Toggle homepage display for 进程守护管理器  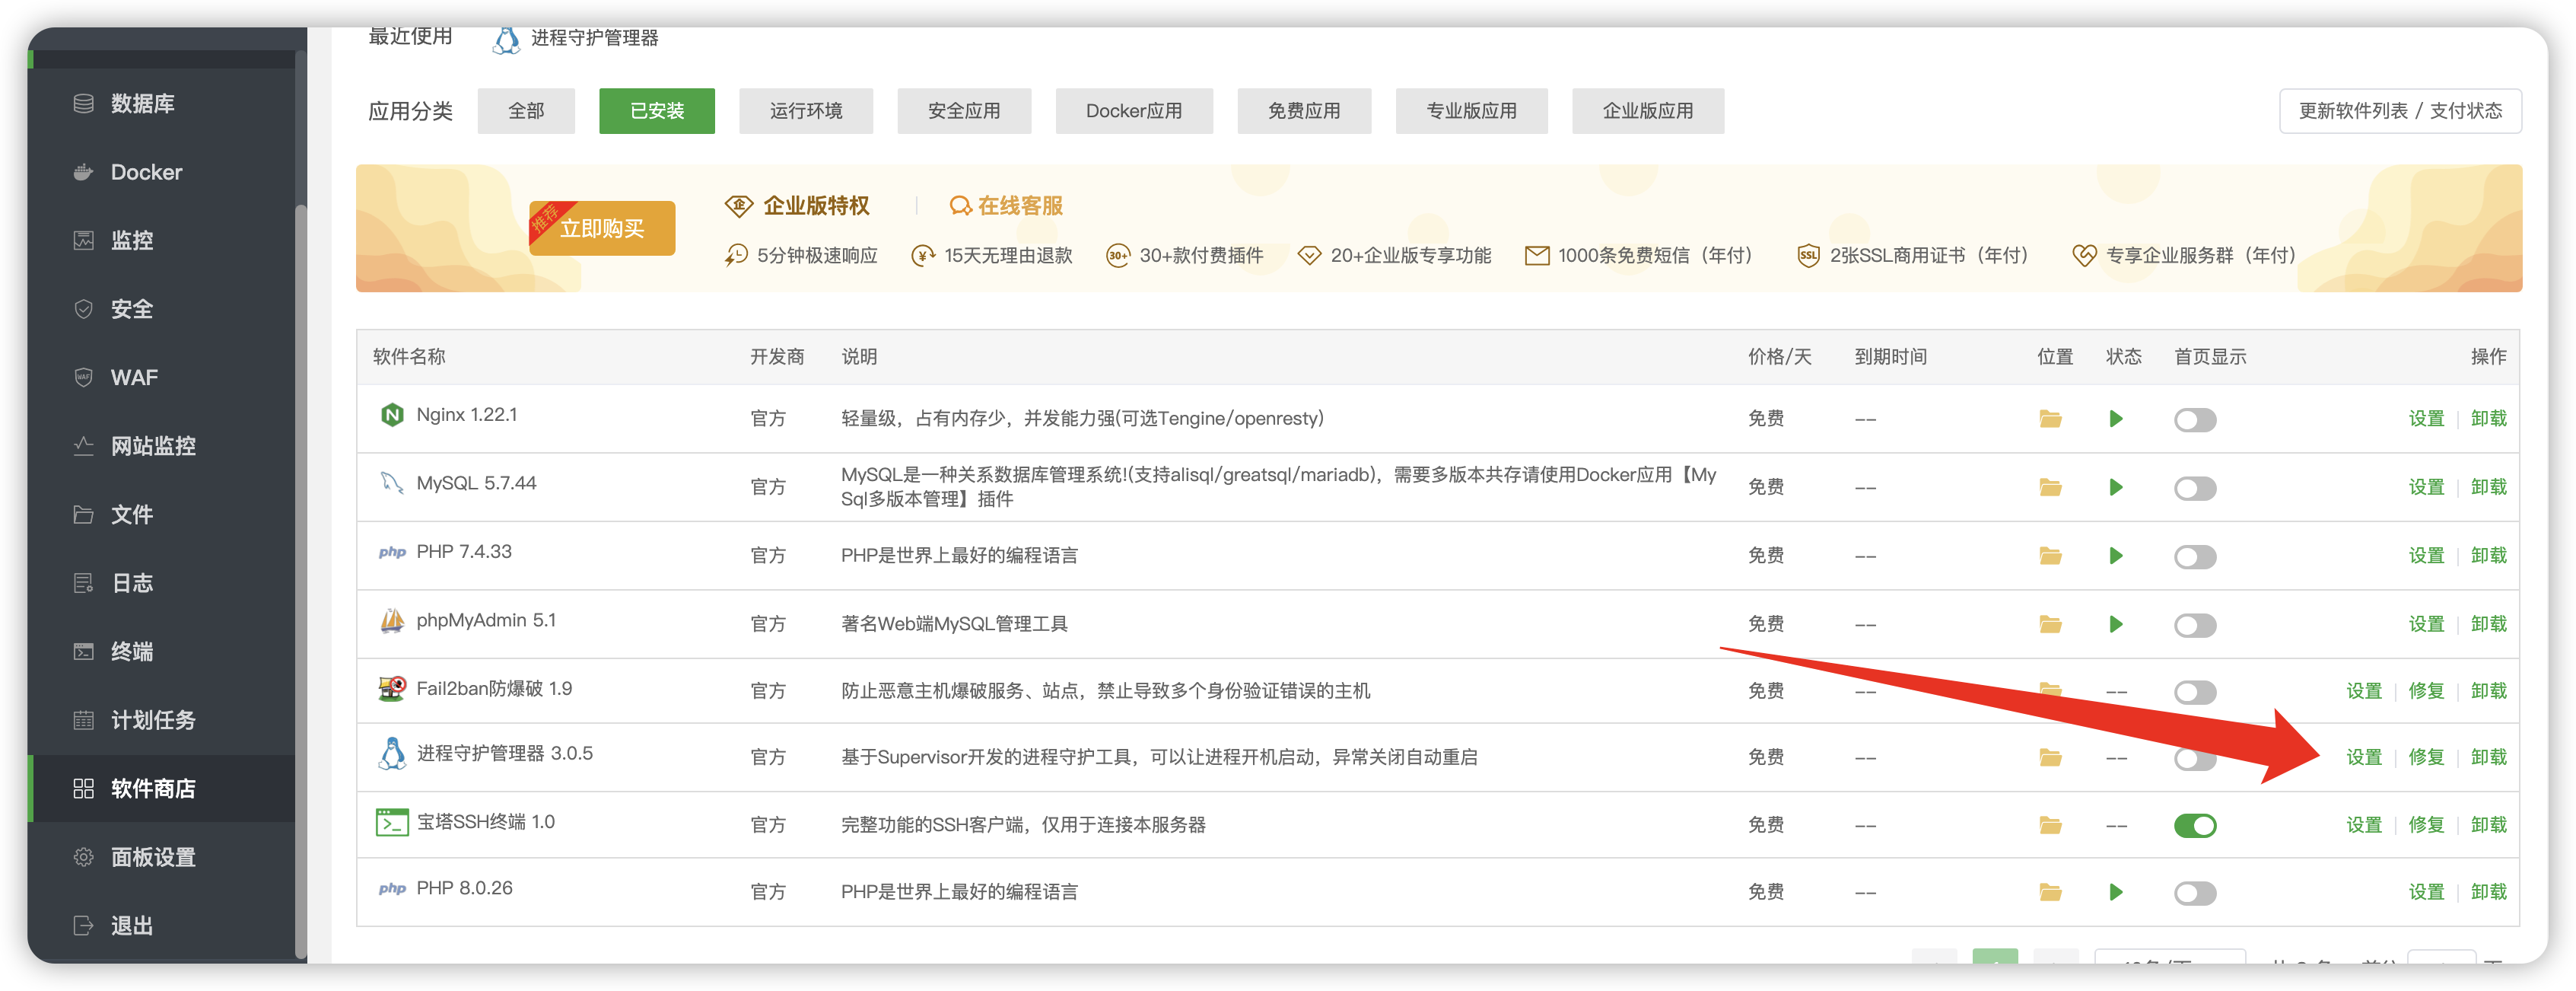[2195, 760]
